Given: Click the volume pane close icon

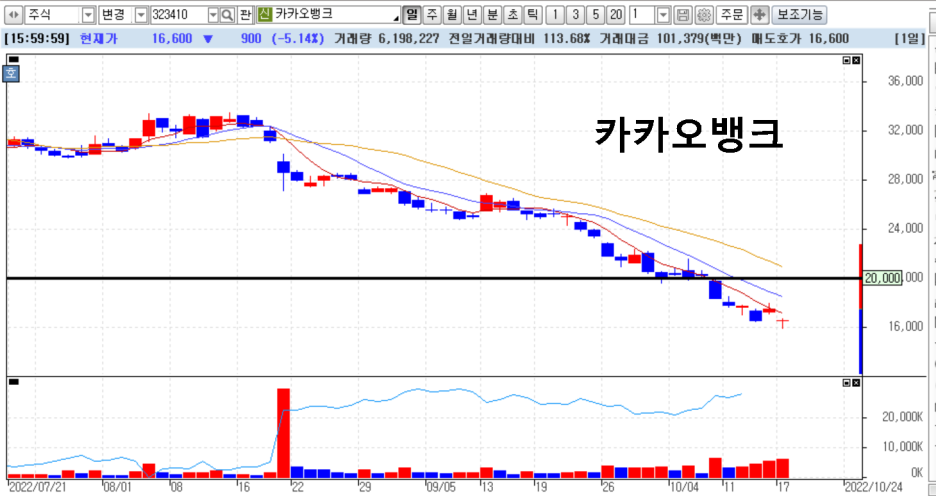Looking at the screenshot, I should [856, 383].
